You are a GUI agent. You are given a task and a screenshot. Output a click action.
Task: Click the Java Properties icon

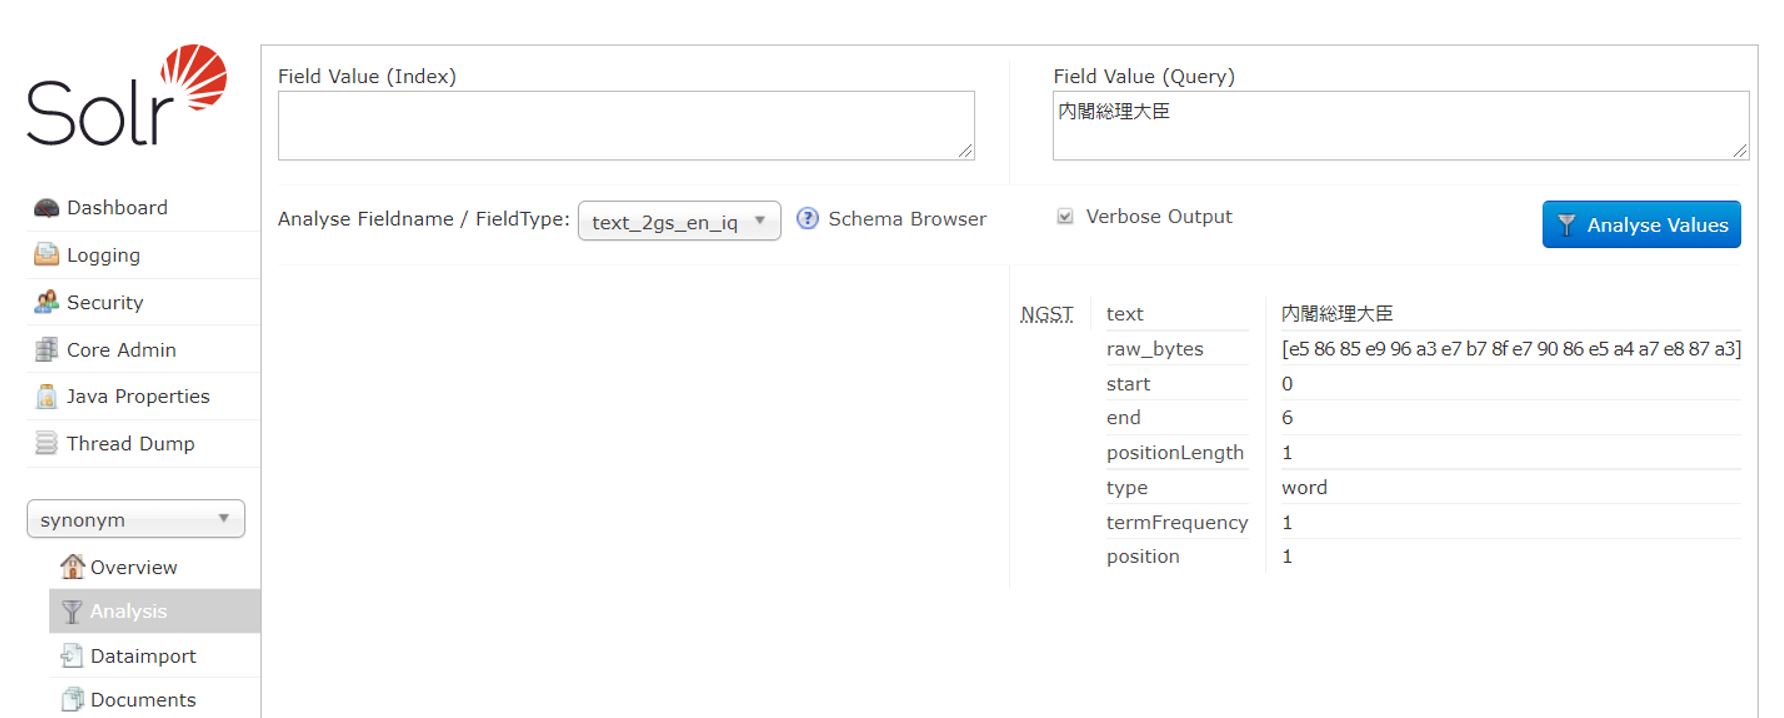46,397
